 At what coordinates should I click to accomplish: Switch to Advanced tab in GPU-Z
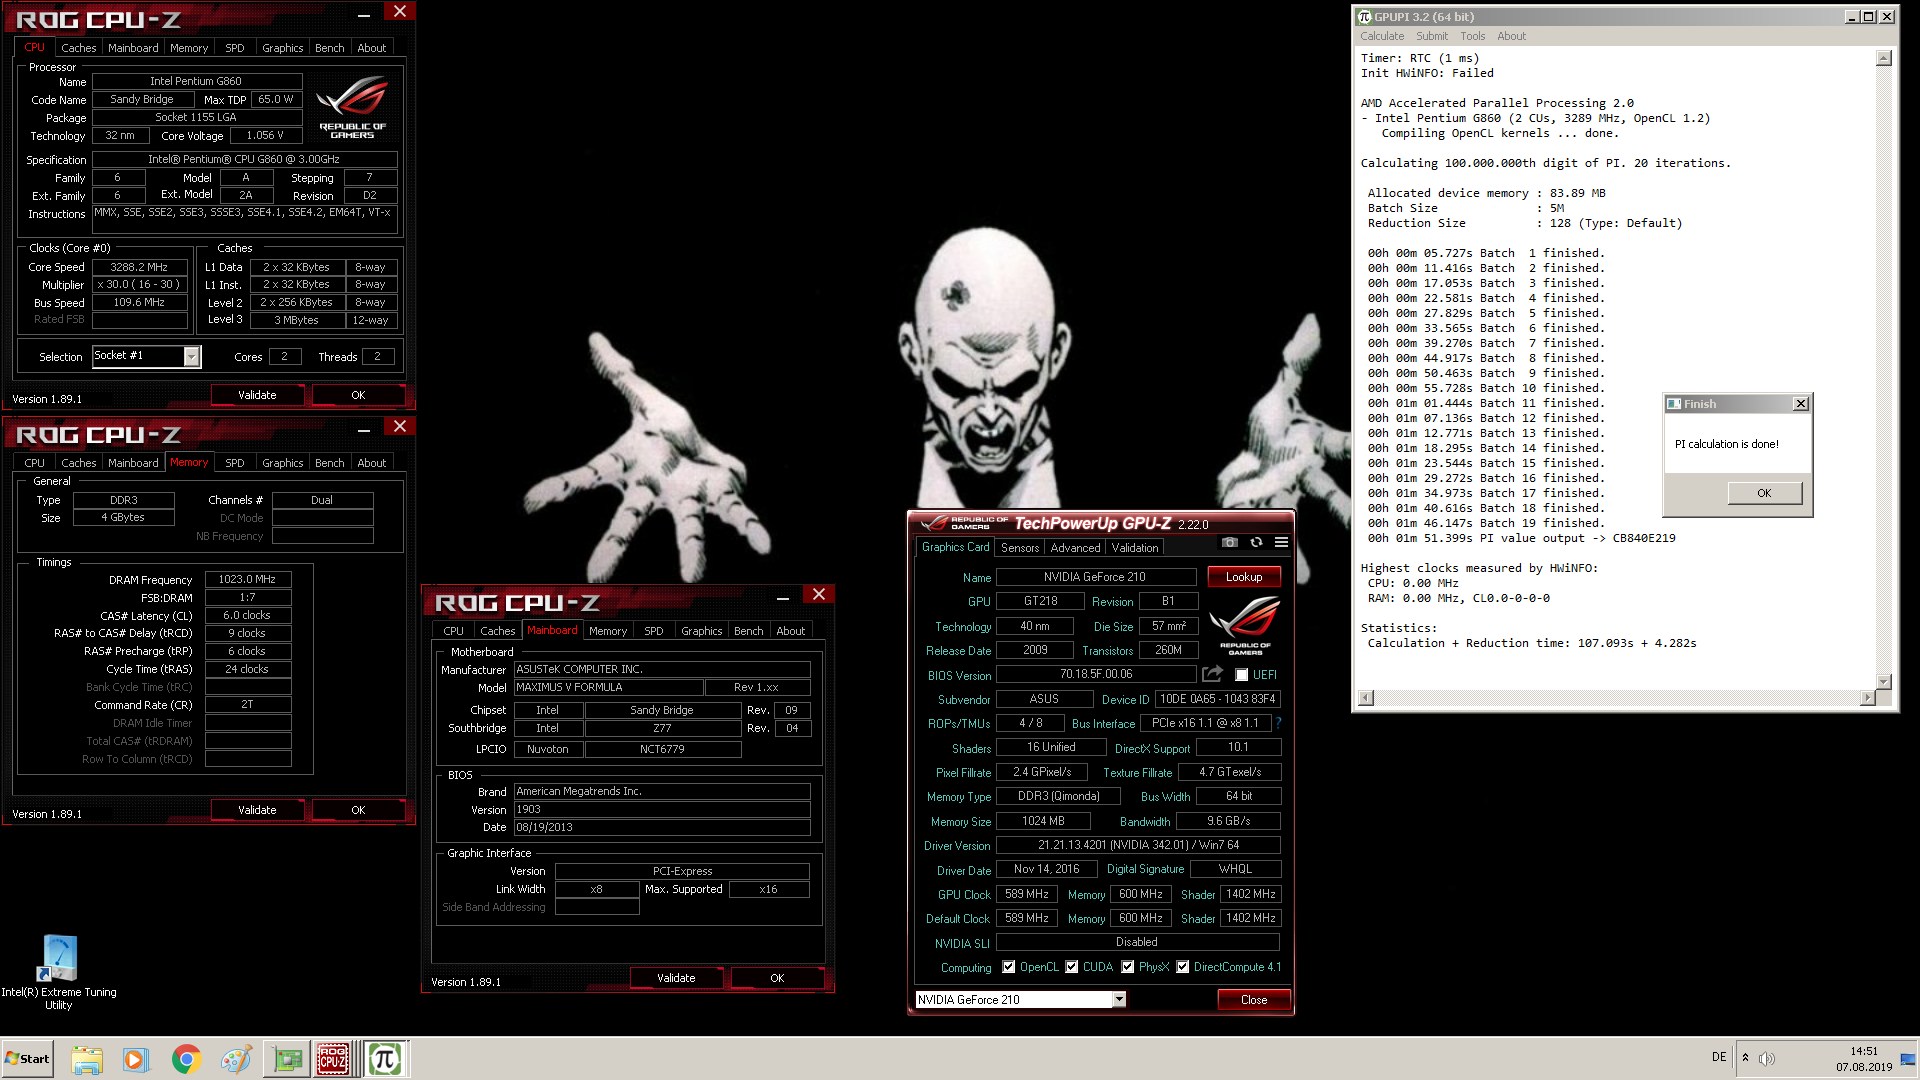(1075, 548)
